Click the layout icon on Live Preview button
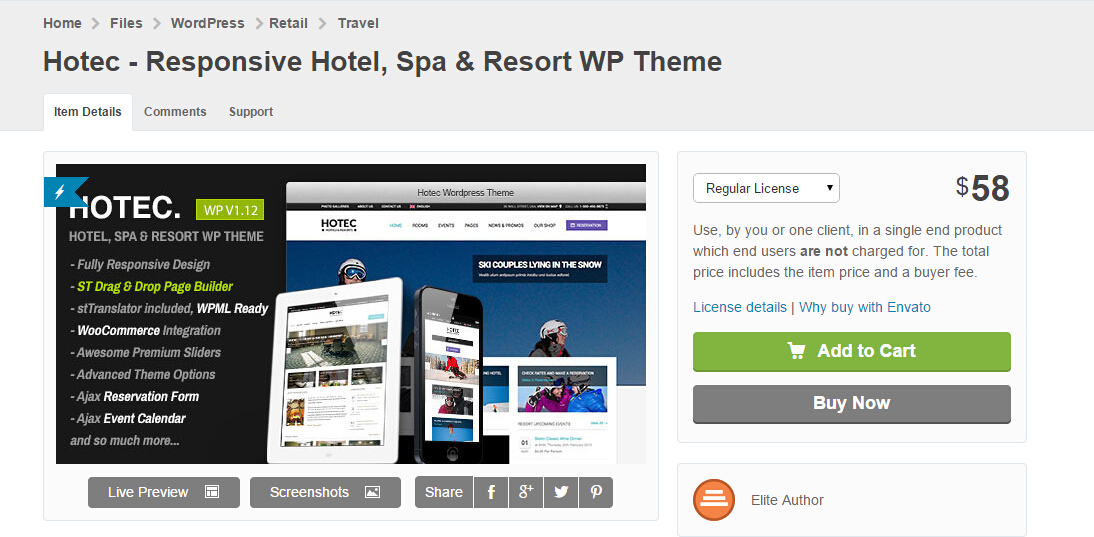This screenshot has width=1094, height=537. click(212, 492)
